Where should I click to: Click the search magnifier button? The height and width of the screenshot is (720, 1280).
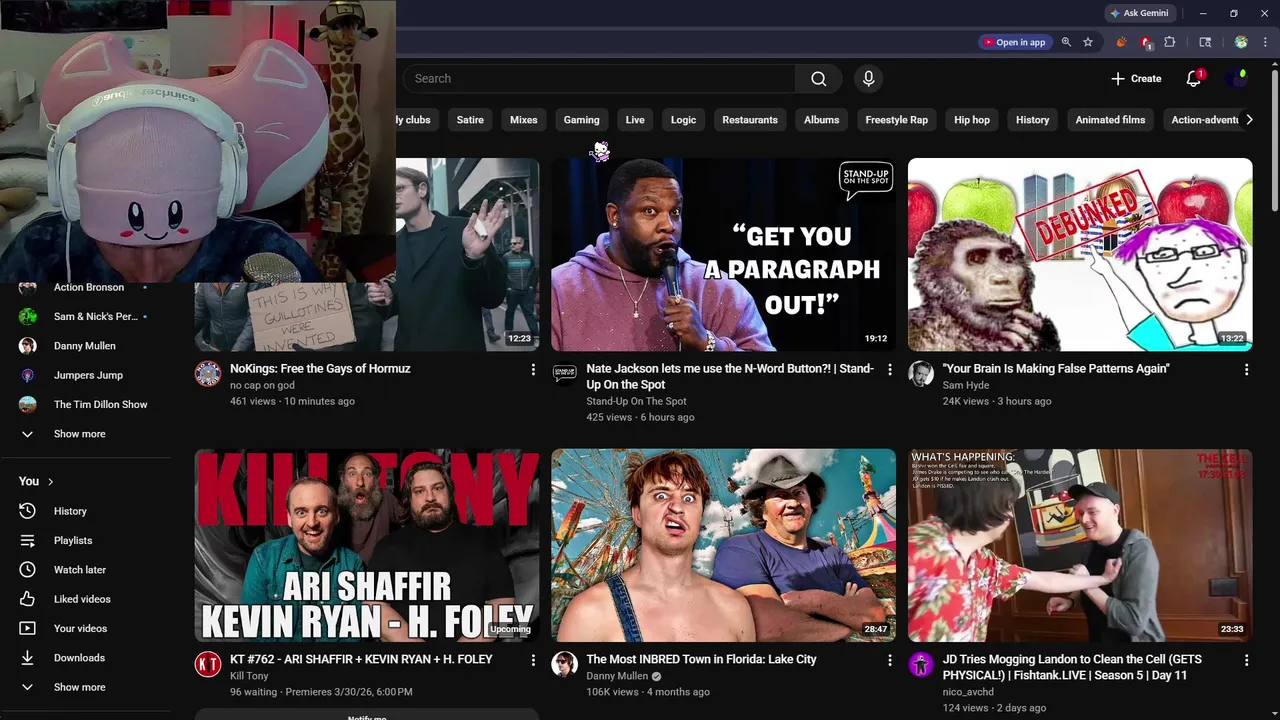pyautogui.click(x=818, y=79)
